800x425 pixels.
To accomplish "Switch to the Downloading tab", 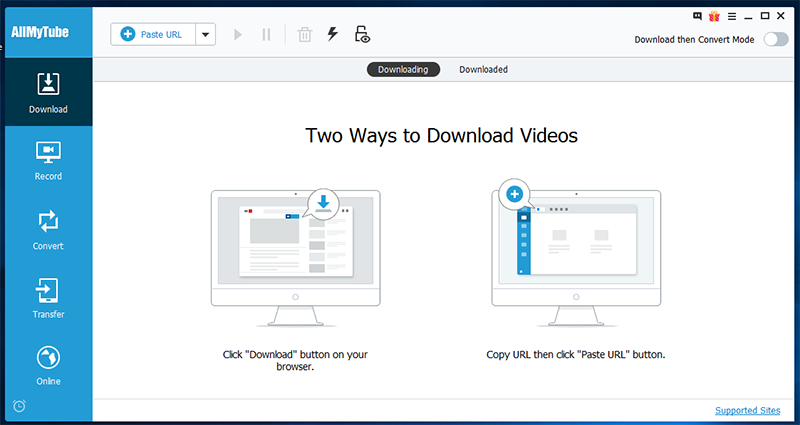I will click(x=403, y=69).
